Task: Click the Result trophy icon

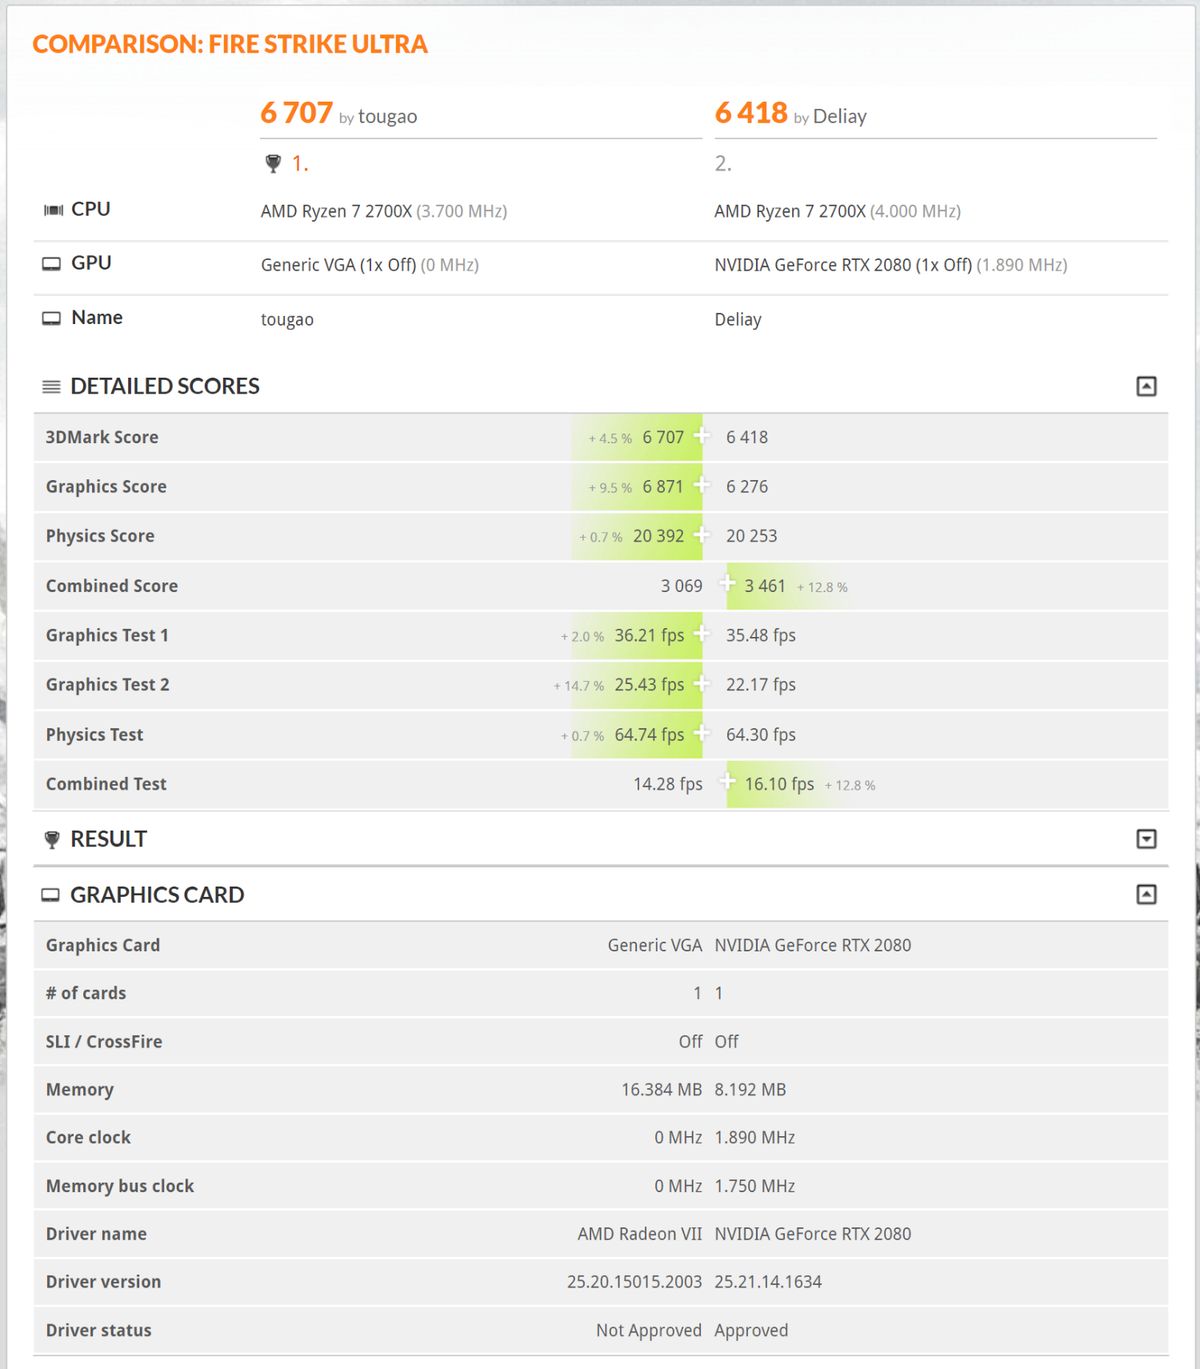Action: [x=52, y=840]
